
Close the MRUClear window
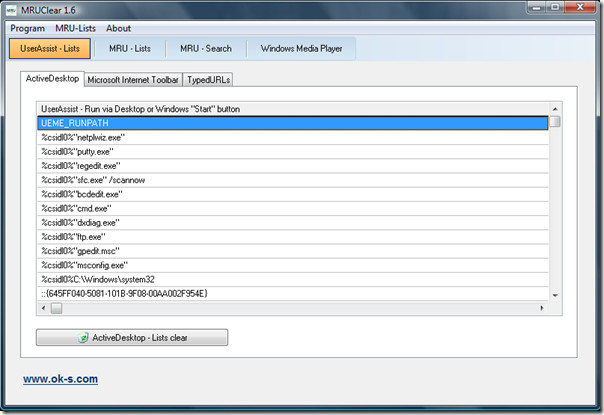581,7
